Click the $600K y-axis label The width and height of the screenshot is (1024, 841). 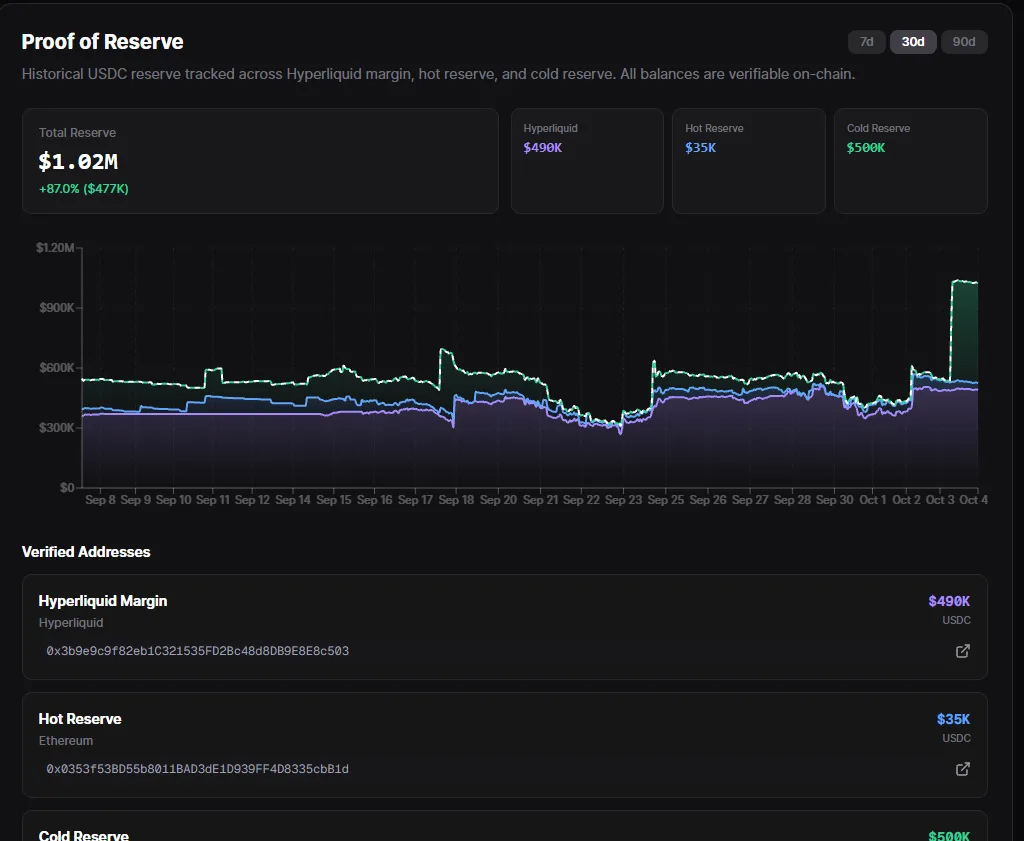point(57,368)
